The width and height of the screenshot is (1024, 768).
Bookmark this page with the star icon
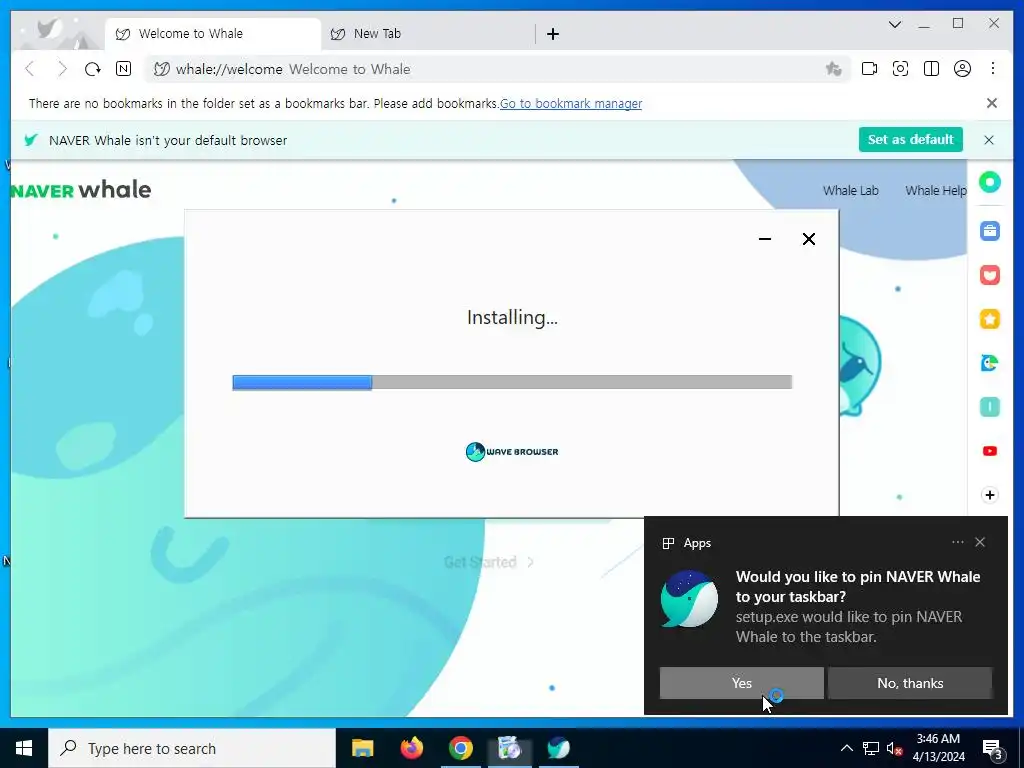[x=833, y=69]
